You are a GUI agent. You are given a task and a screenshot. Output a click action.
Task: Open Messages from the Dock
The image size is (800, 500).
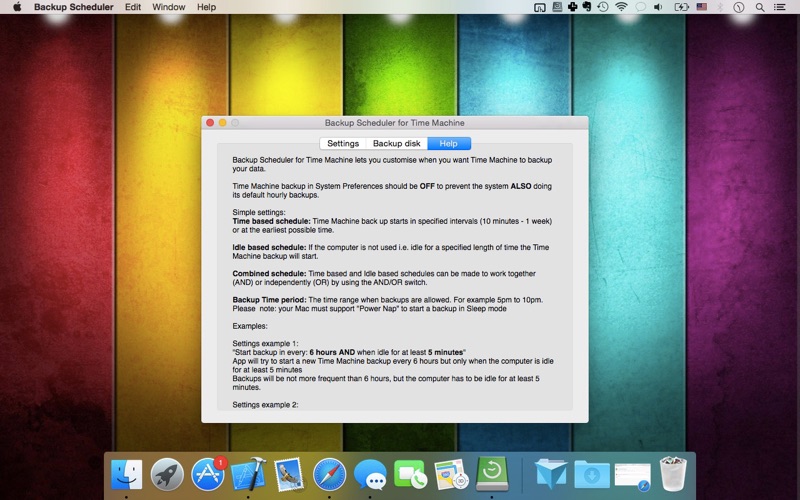coord(370,474)
